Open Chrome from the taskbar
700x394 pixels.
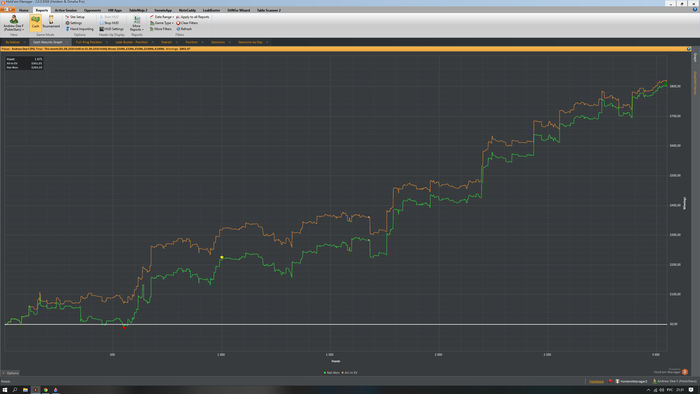pos(46,390)
